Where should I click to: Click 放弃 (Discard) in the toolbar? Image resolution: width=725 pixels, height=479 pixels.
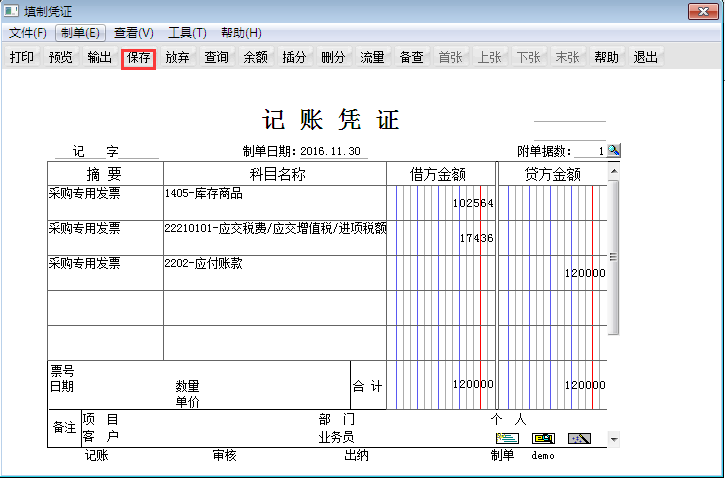[177, 58]
